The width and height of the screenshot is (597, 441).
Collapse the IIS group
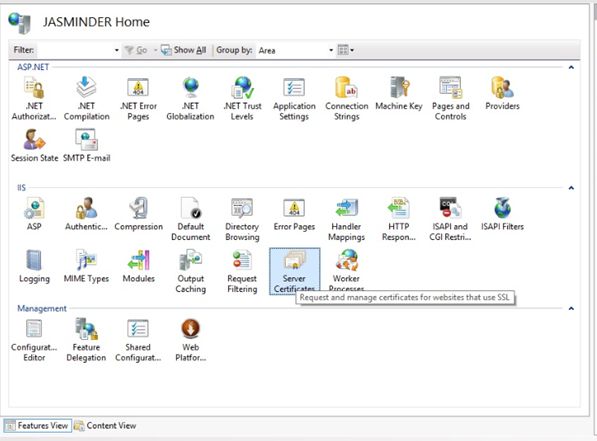[571, 188]
